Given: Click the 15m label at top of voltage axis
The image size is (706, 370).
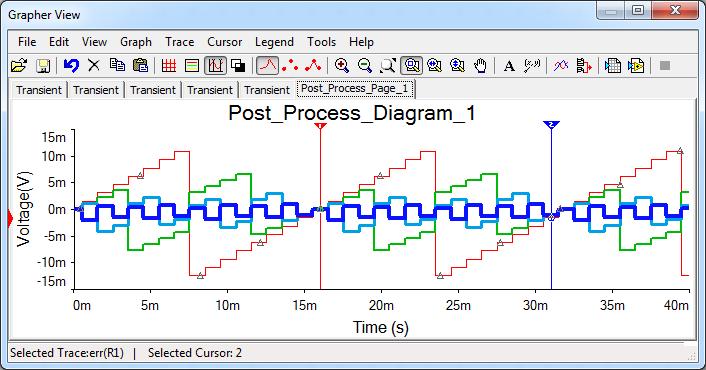Looking at the screenshot, I should click(53, 137).
